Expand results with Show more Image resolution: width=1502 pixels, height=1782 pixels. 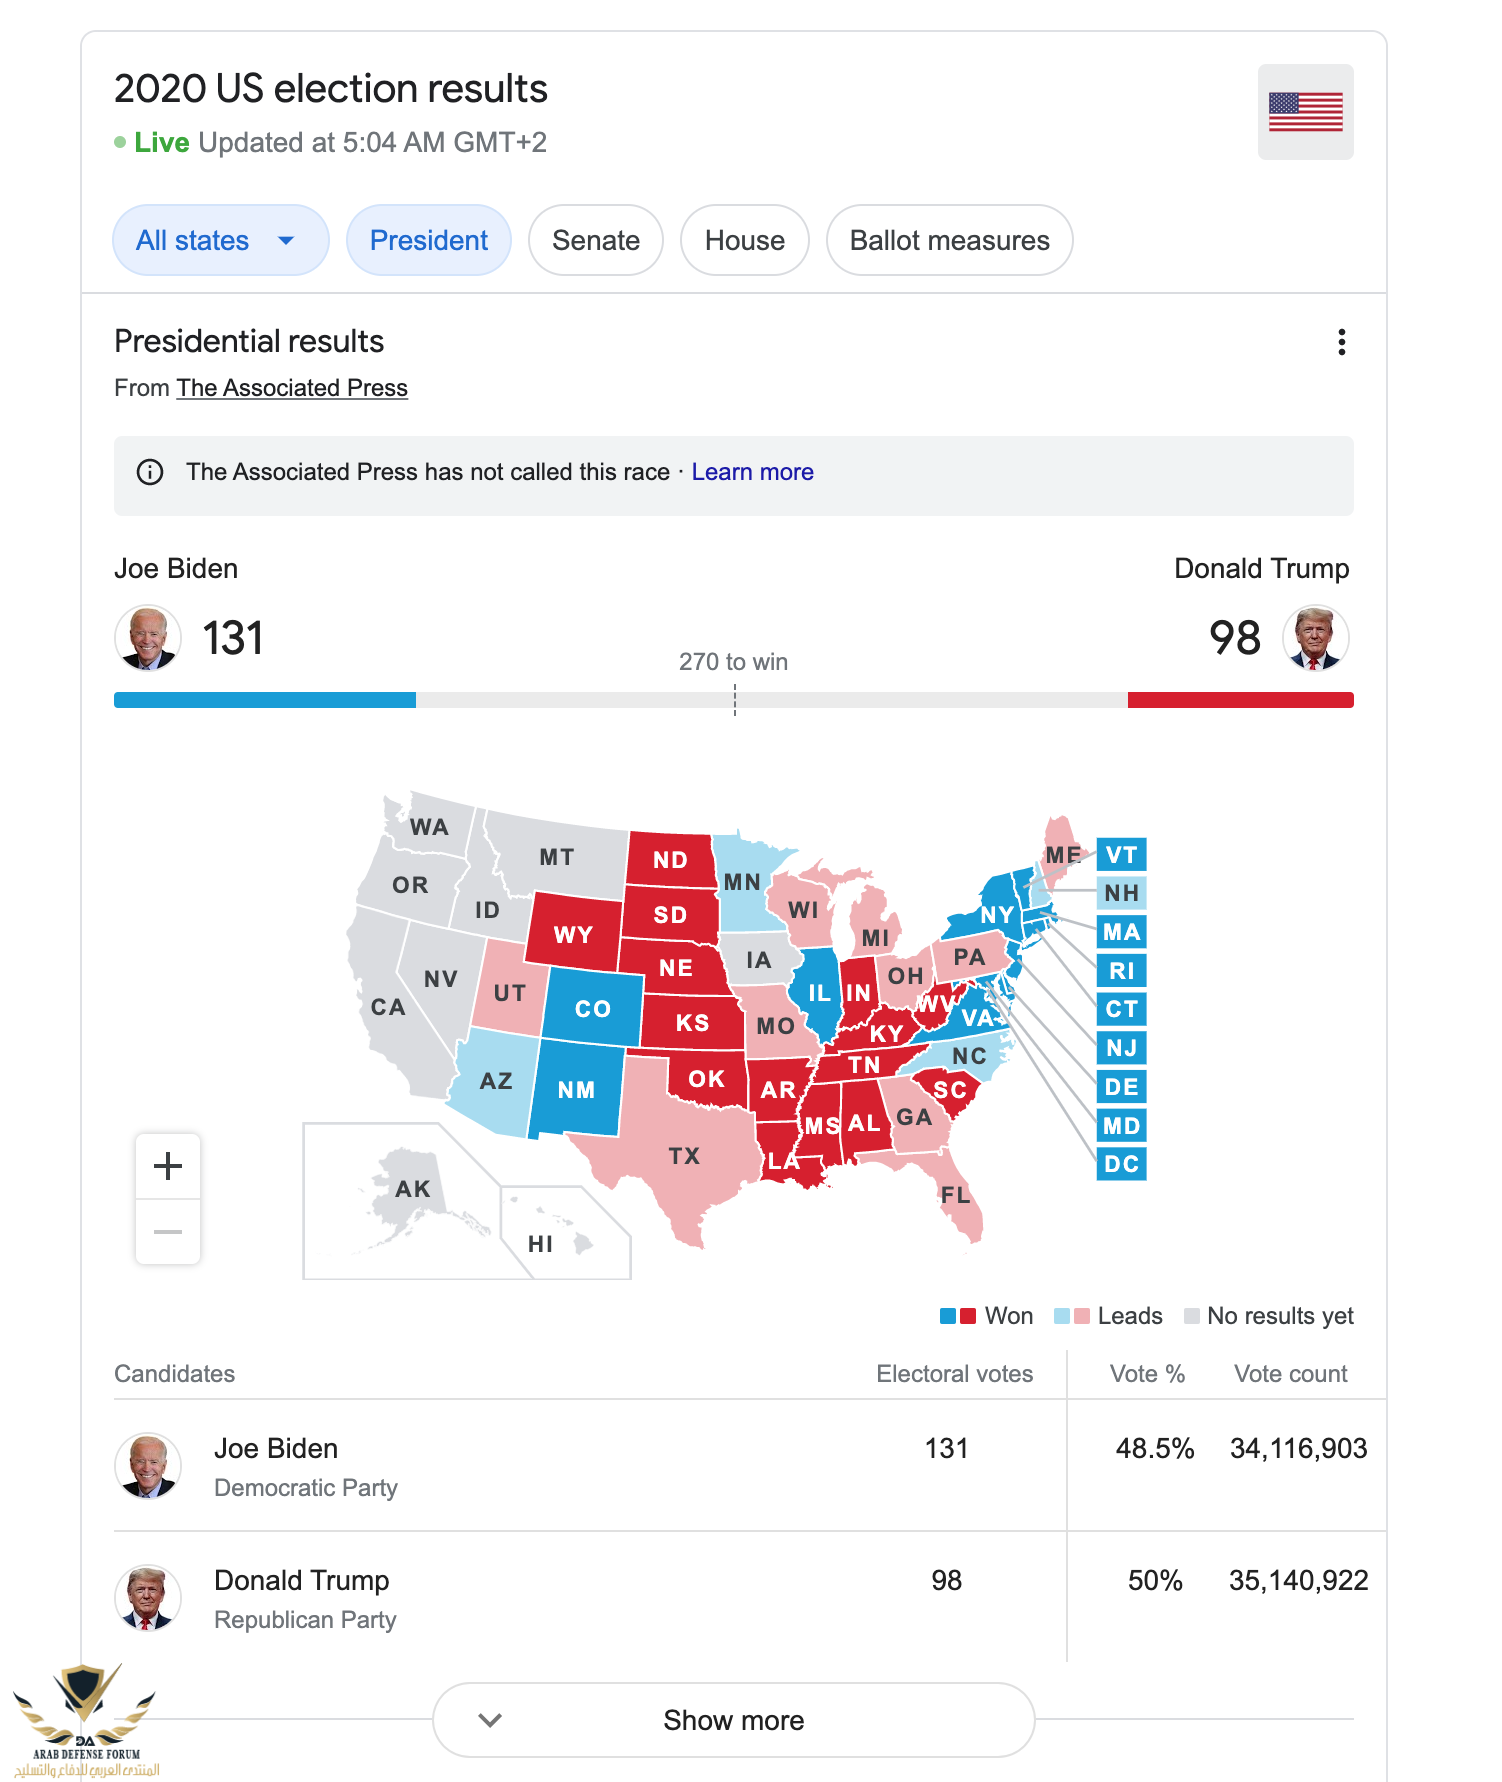733,1720
